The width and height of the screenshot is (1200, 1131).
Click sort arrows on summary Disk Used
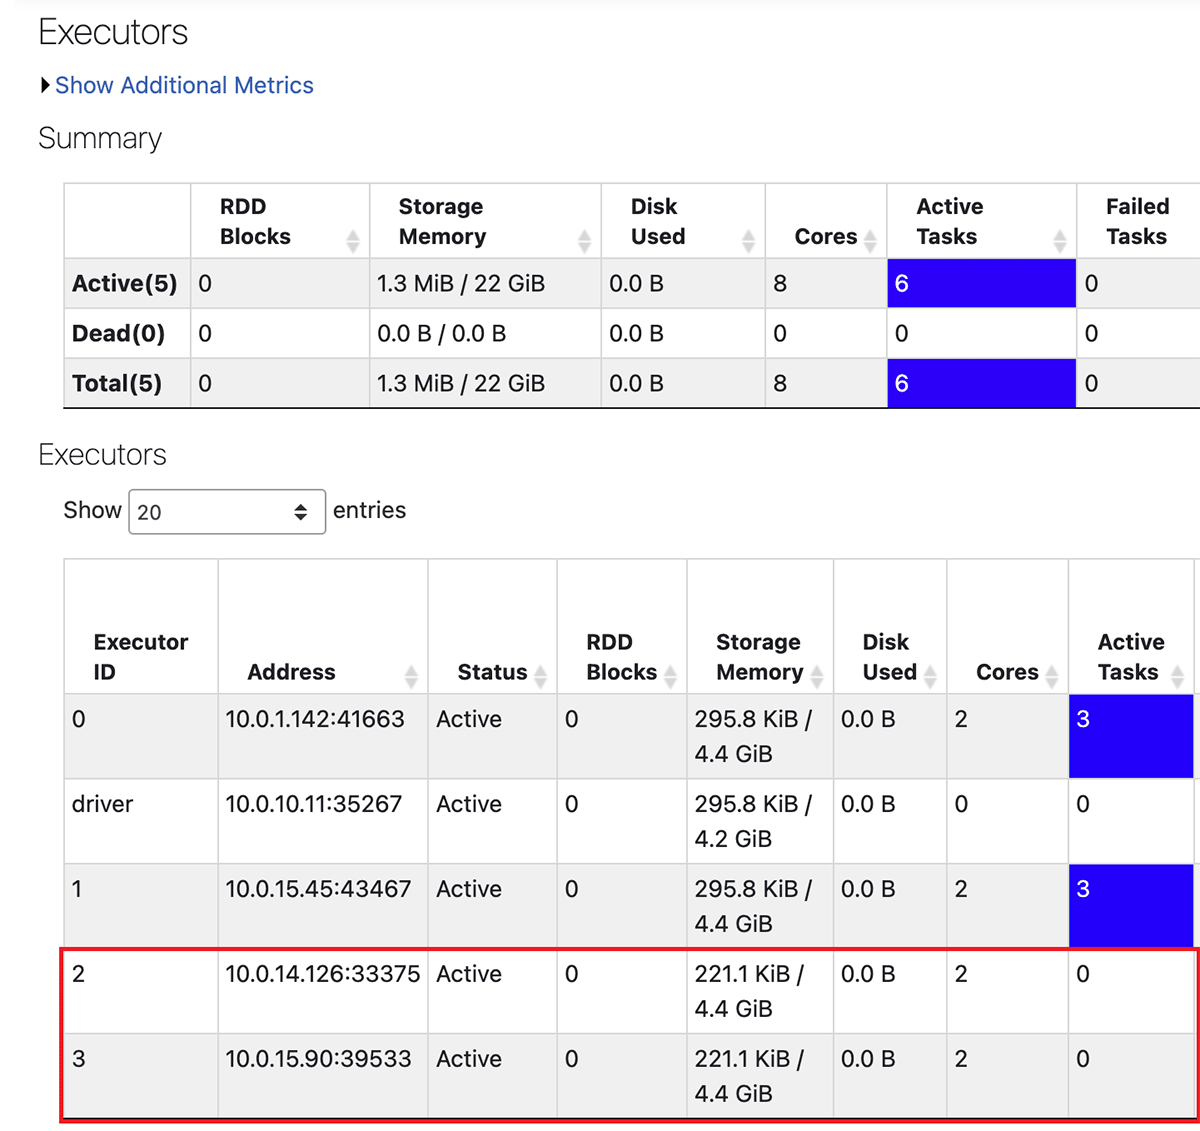[x=748, y=240]
